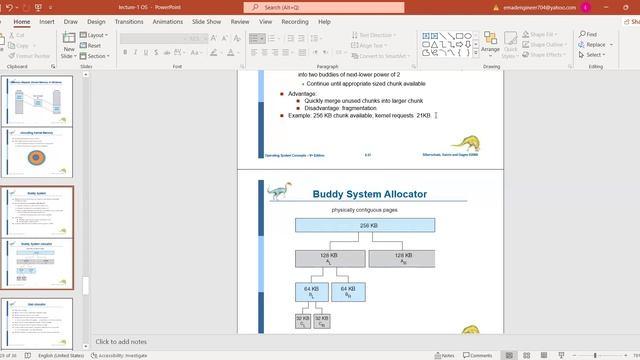Open the Slide Show tab
This screenshot has width=640, height=360.
pos(206,22)
